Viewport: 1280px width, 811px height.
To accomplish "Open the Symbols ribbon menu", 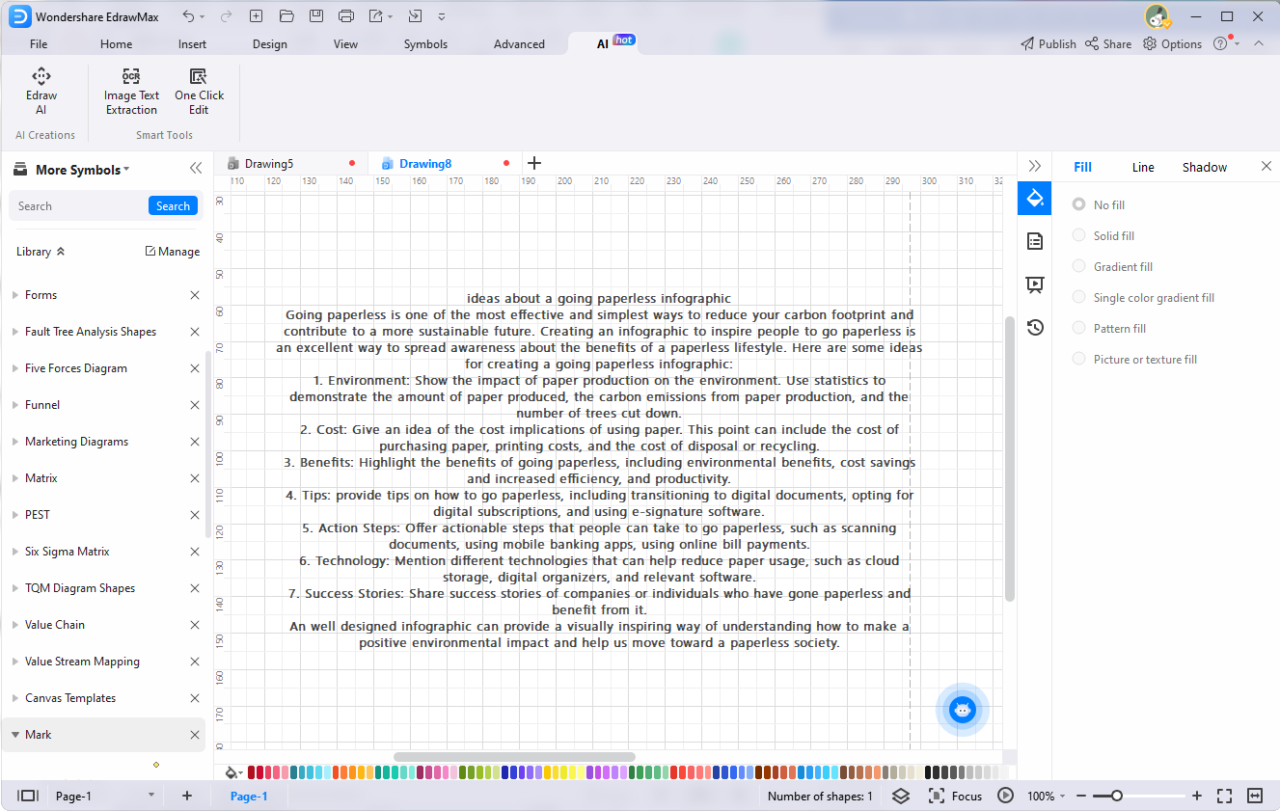I will tap(425, 44).
